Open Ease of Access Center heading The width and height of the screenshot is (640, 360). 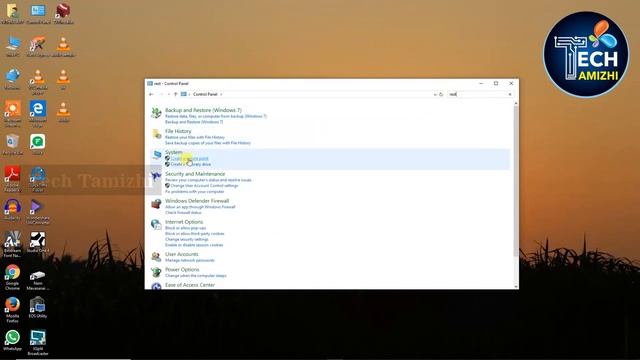click(190, 285)
